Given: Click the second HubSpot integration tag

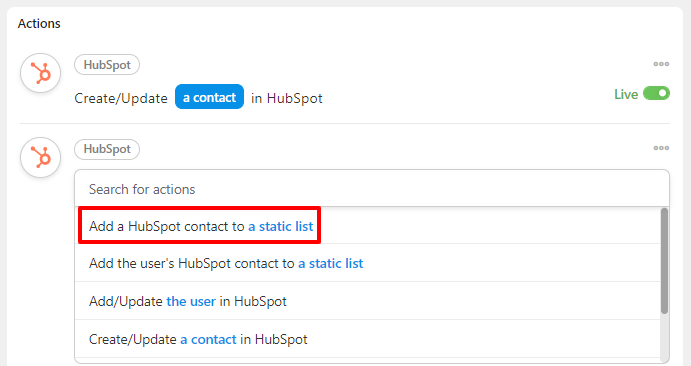Looking at the screenshot, I should [107, 149].
